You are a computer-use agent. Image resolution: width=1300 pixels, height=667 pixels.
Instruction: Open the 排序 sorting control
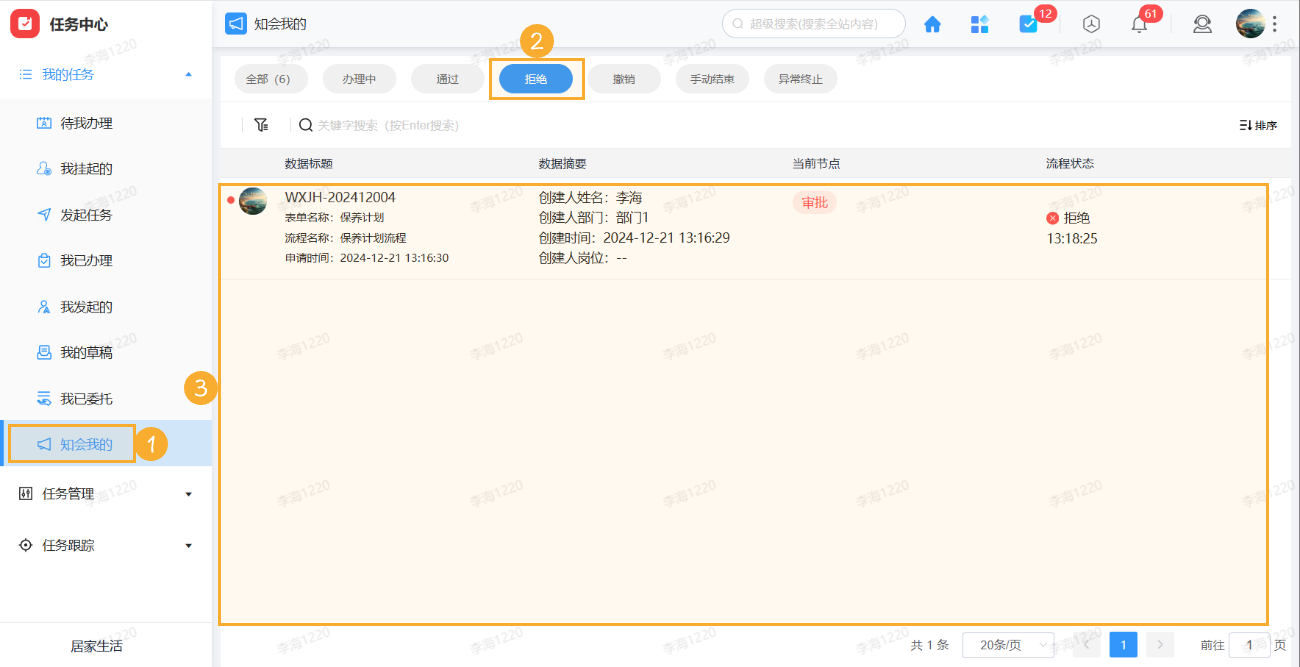1256,125
